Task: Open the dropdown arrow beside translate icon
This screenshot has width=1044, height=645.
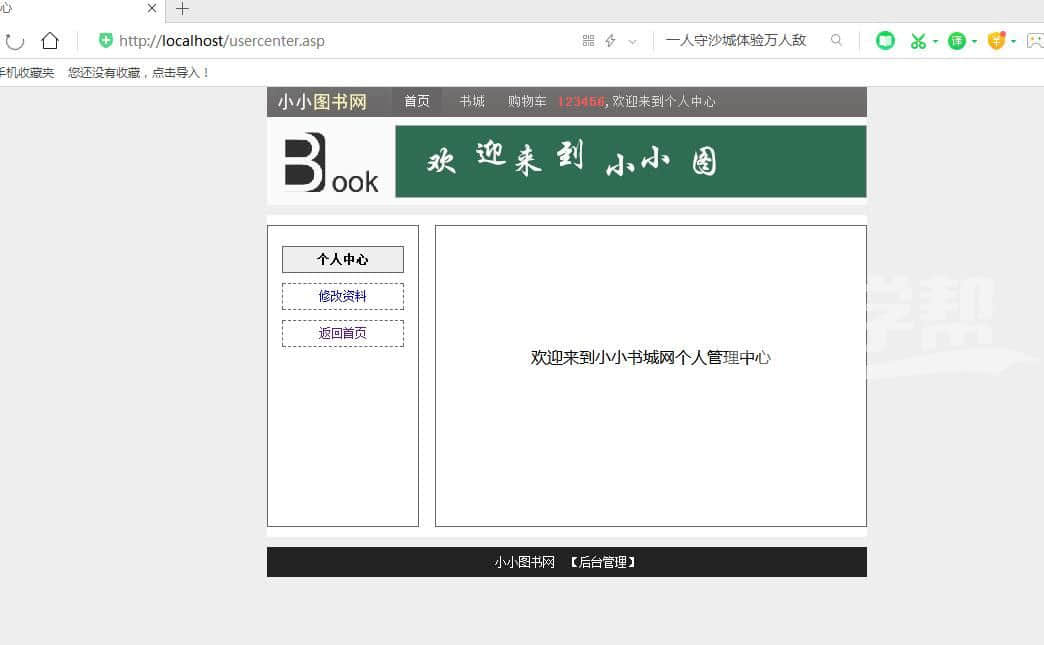Action: (975, 41)
